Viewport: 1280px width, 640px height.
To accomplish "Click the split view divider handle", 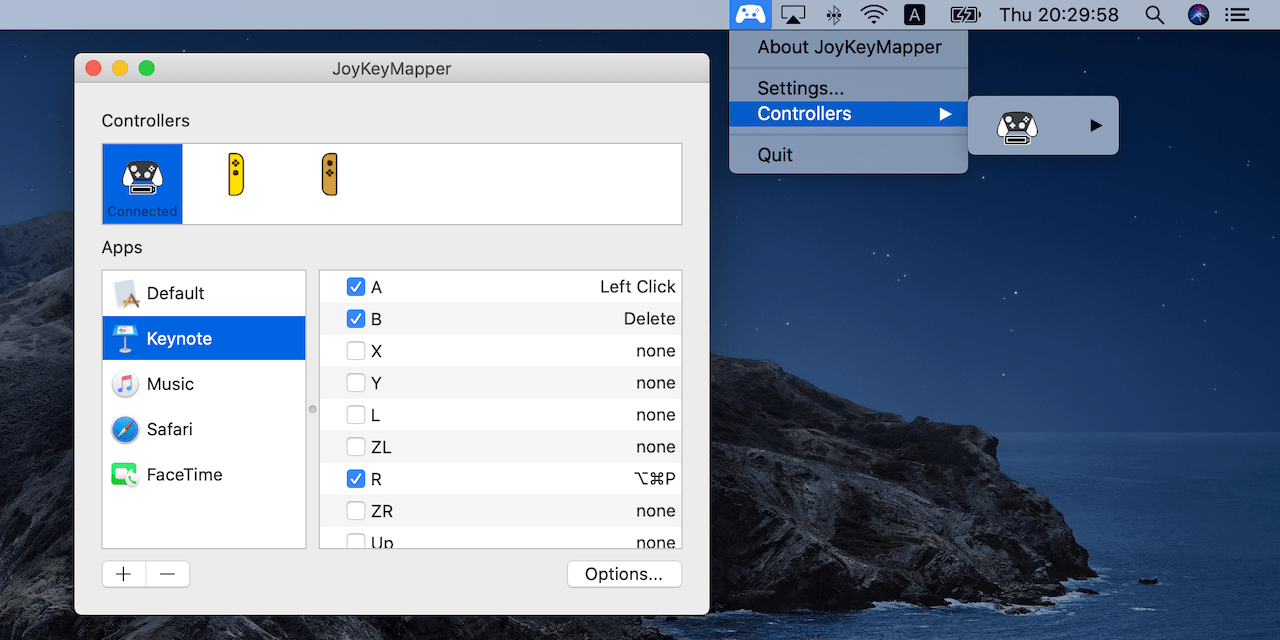I will pos(312,409).
